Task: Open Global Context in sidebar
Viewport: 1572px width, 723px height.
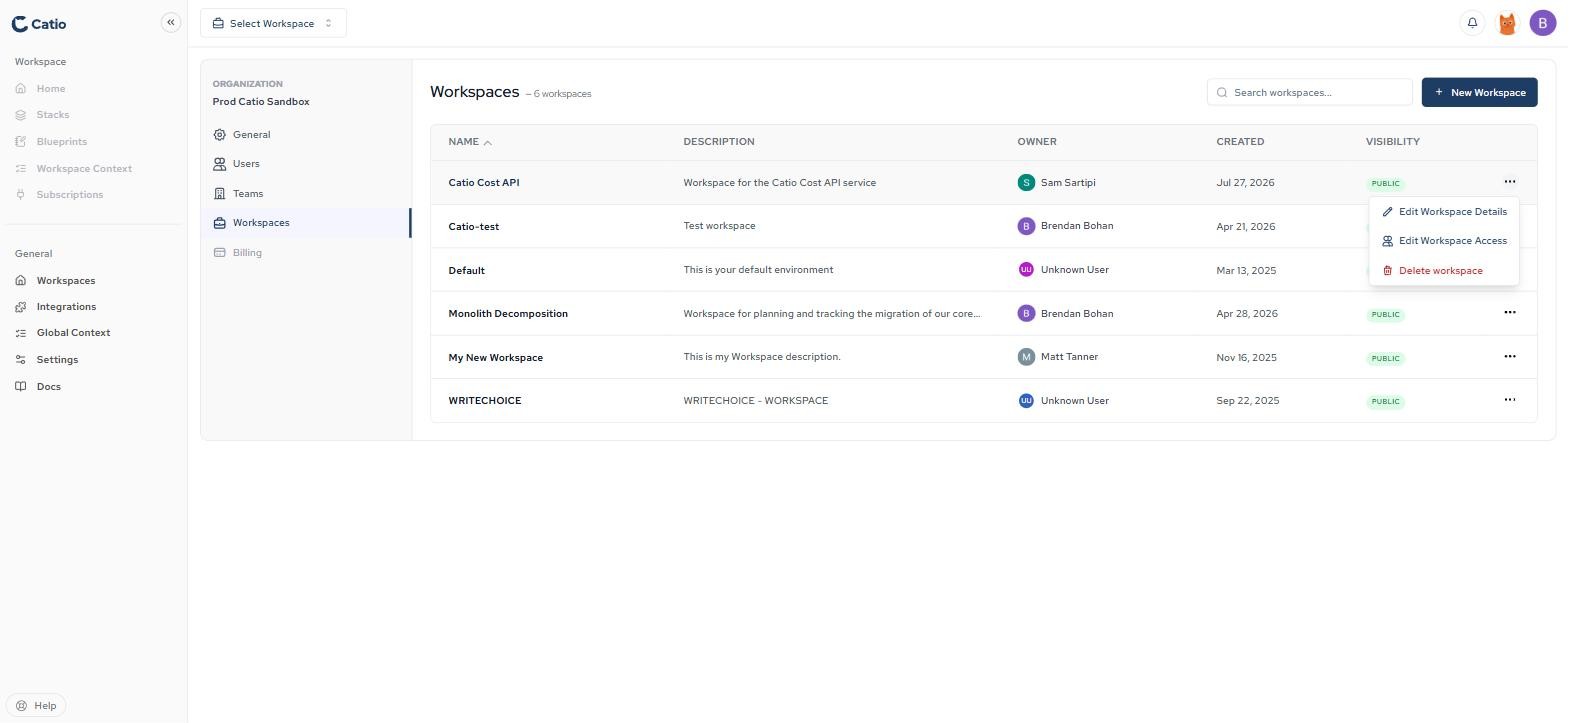Action: [x=73, y=333]
